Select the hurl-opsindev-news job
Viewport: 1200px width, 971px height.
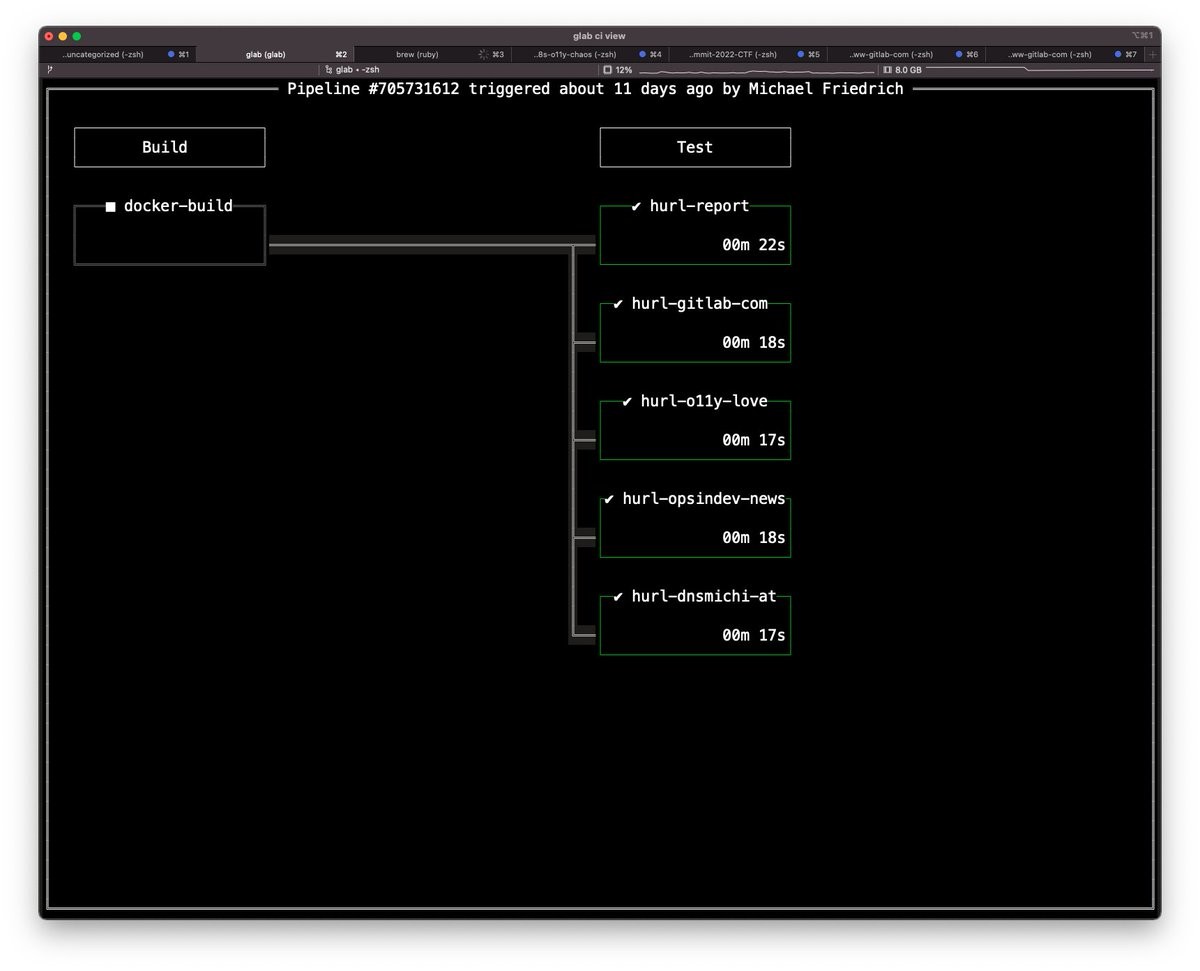pos(695,527)
